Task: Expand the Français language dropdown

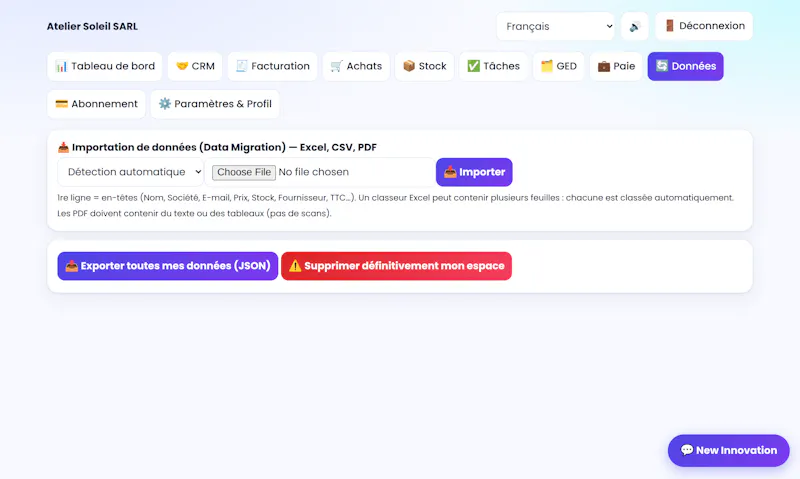Action: click(556, 26)
